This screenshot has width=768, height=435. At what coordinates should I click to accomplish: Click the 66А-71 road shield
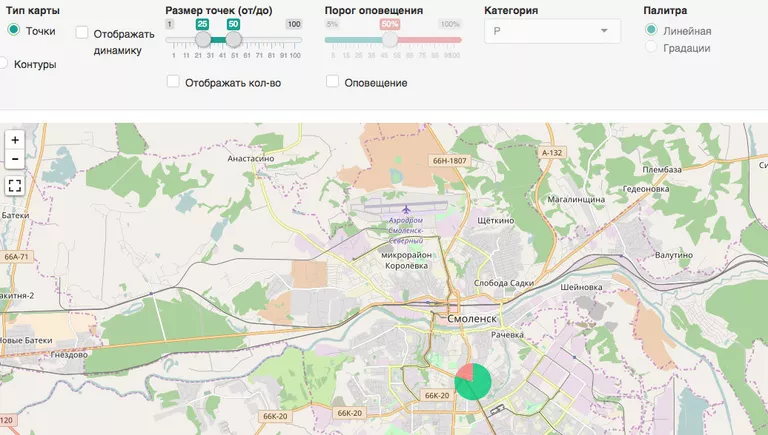pyautogui.click(x=16, y=257)
